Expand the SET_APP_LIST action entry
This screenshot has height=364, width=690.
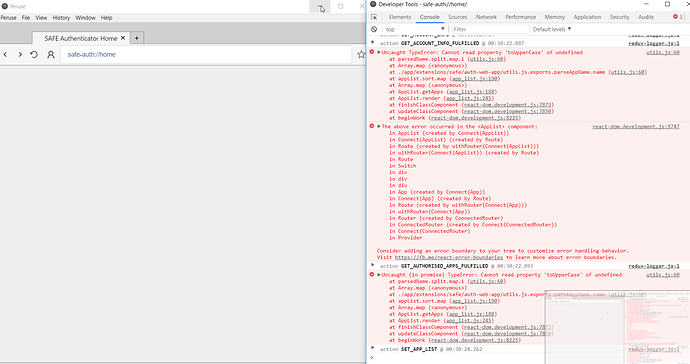[x=373, y=348]
